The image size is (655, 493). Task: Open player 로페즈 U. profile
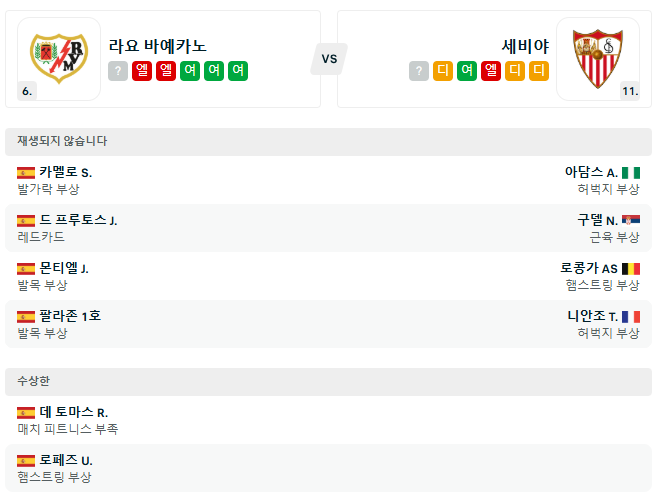pyautogui.click(x=66, y=460)
